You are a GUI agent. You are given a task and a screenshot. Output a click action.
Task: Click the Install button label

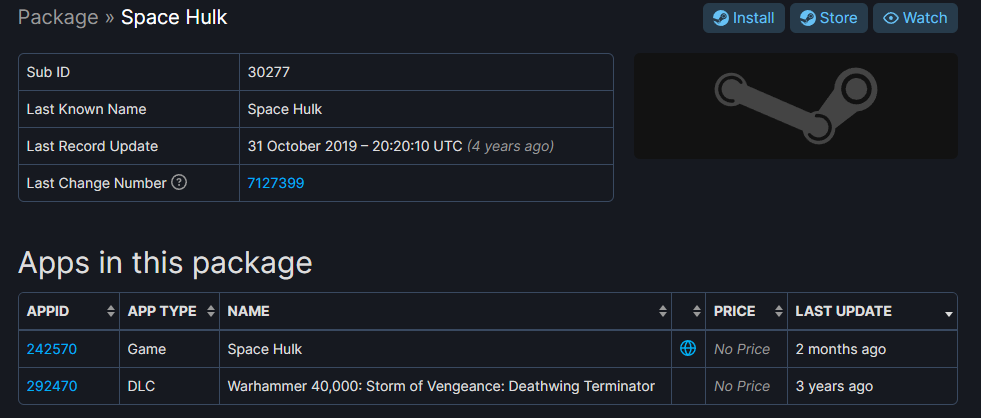pyautogui.click(x=754, y=18)
